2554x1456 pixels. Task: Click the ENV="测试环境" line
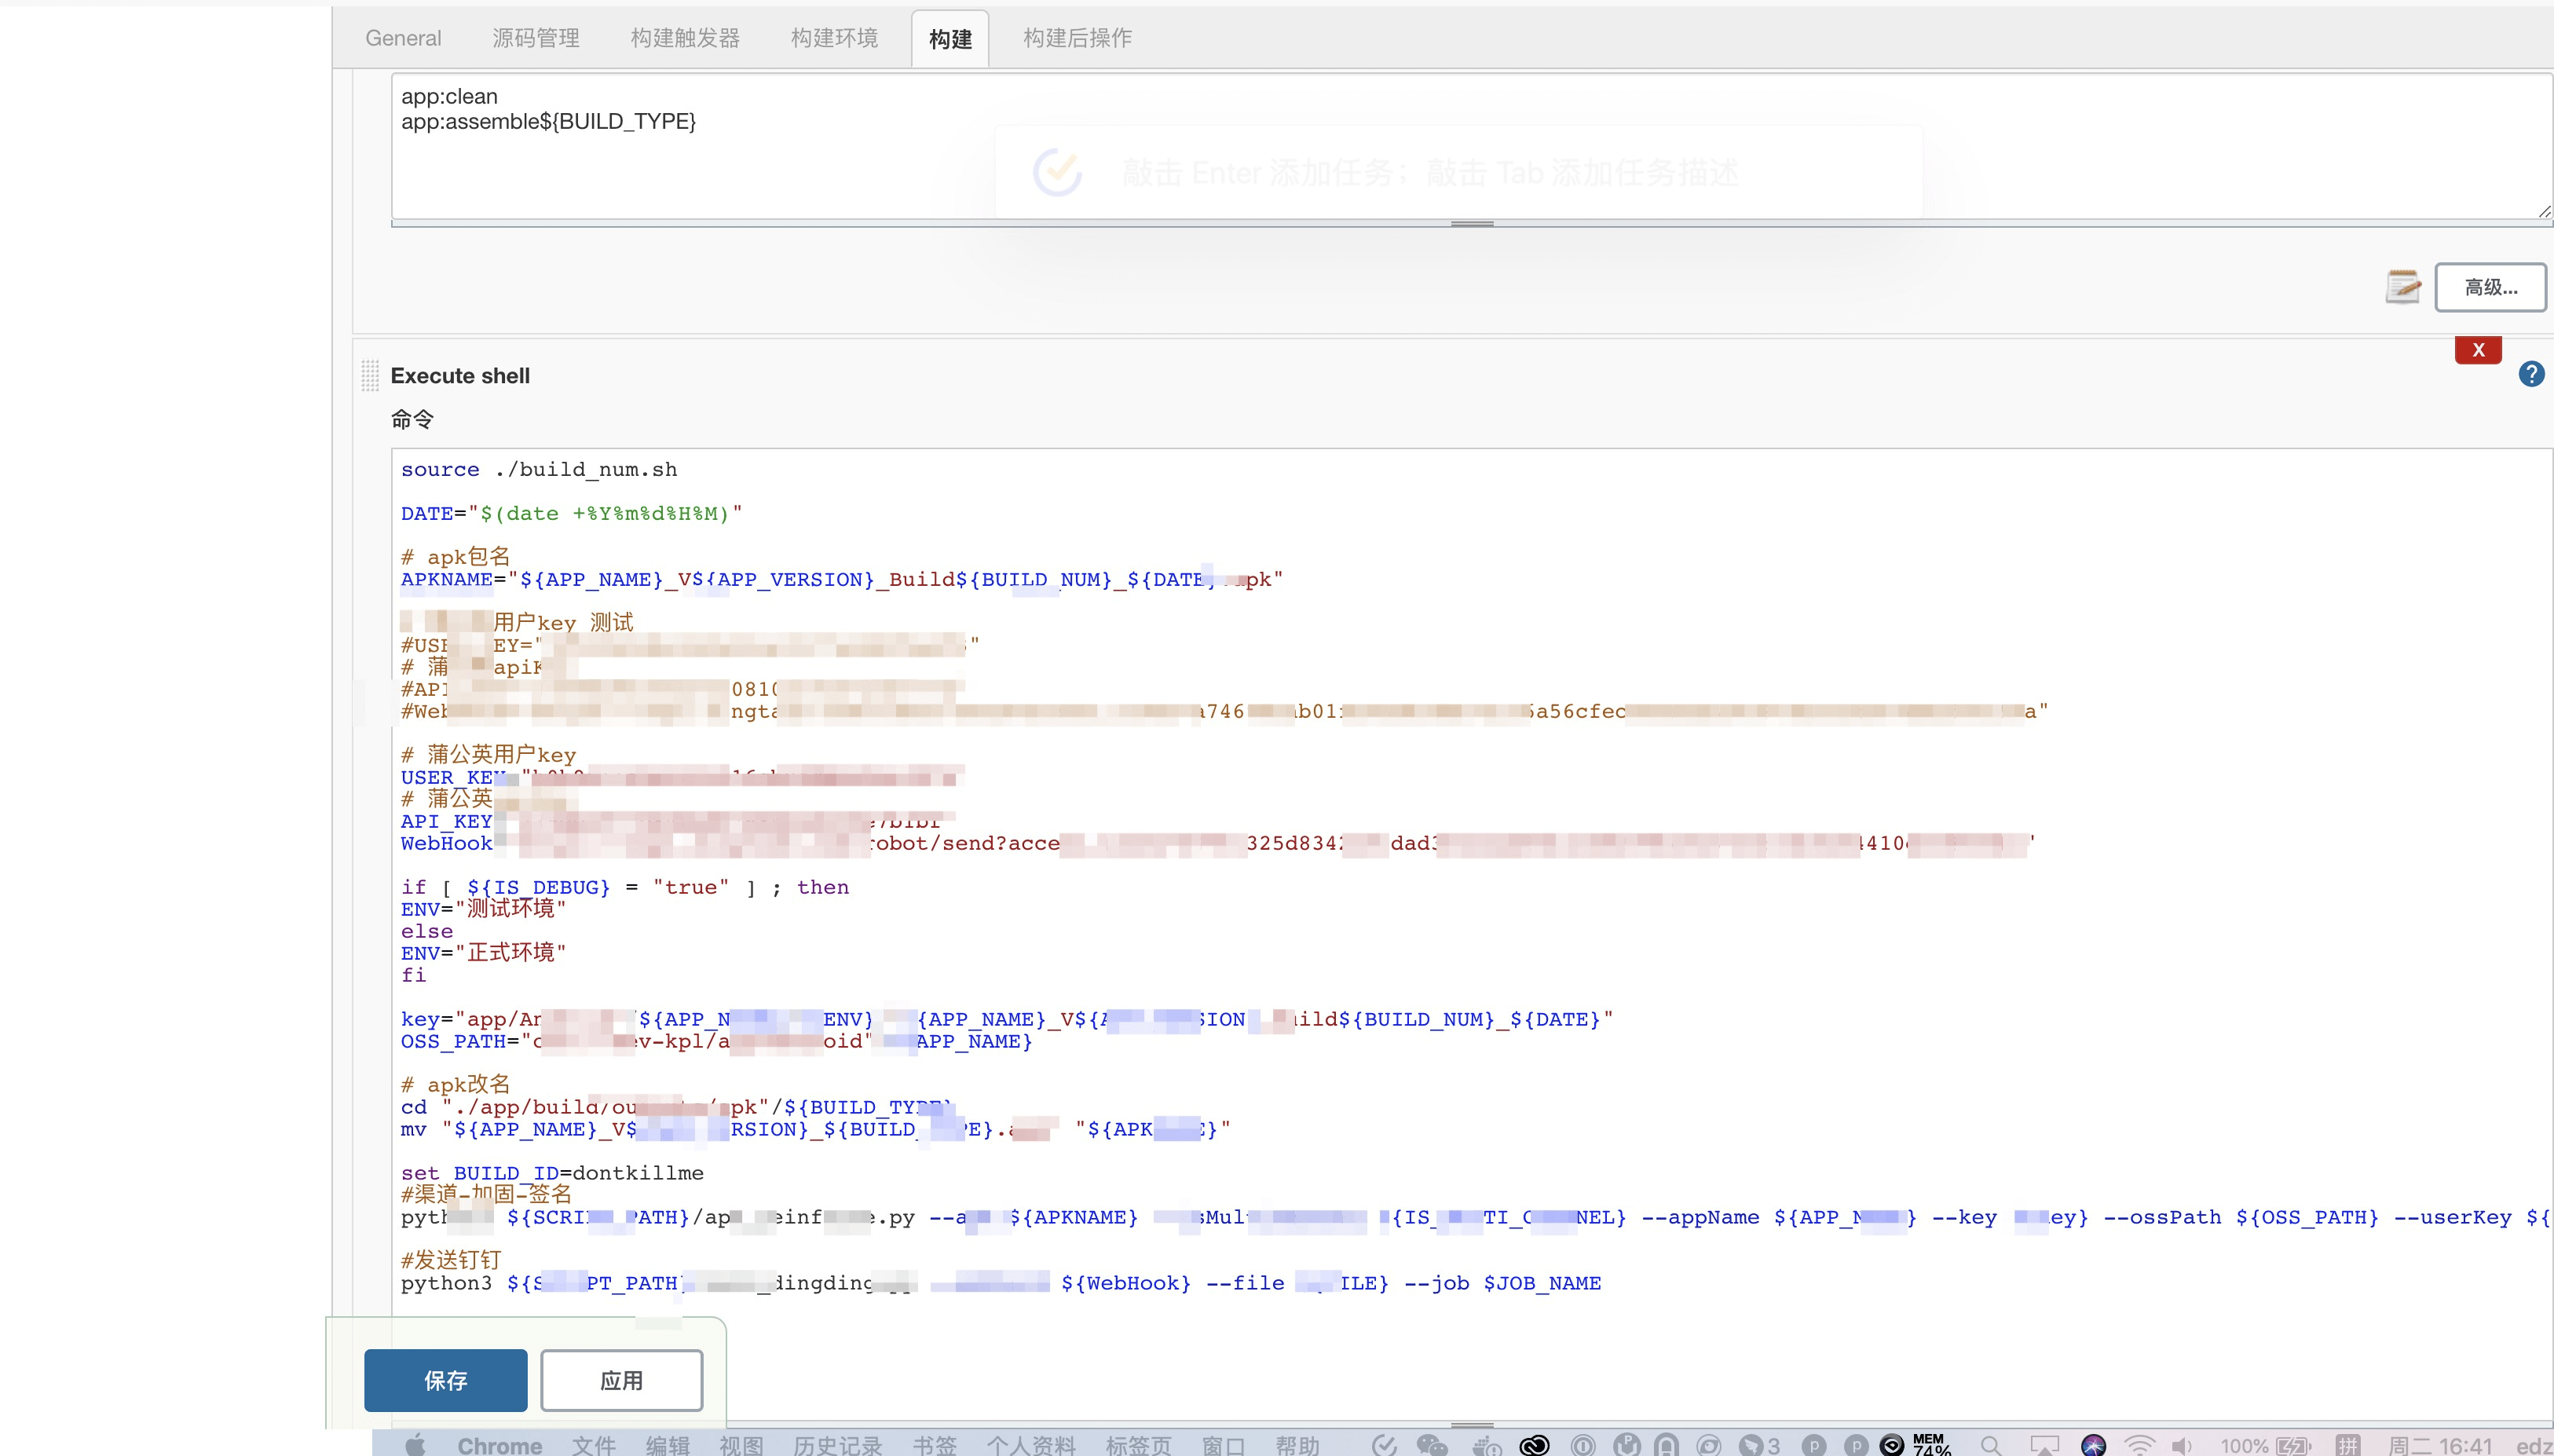click(x=483, y=909)
